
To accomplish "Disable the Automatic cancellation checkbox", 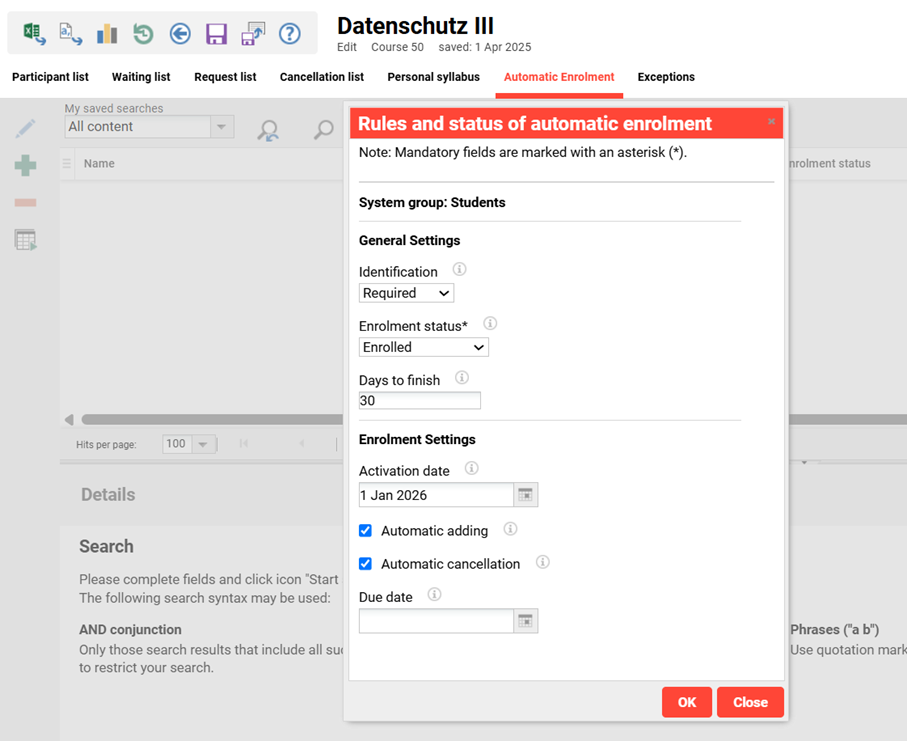I will coord(366,564).
